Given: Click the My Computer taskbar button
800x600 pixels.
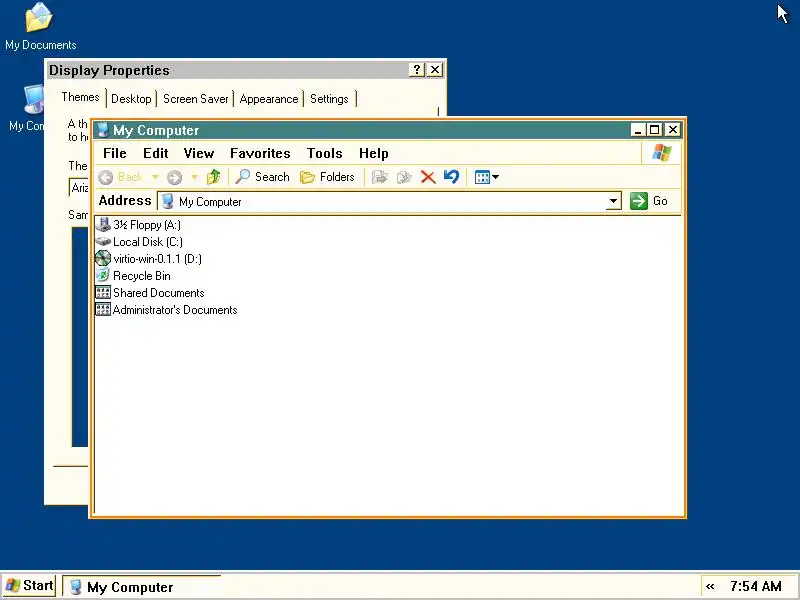Looking at the screenshot, I should [x=141, y=587].
